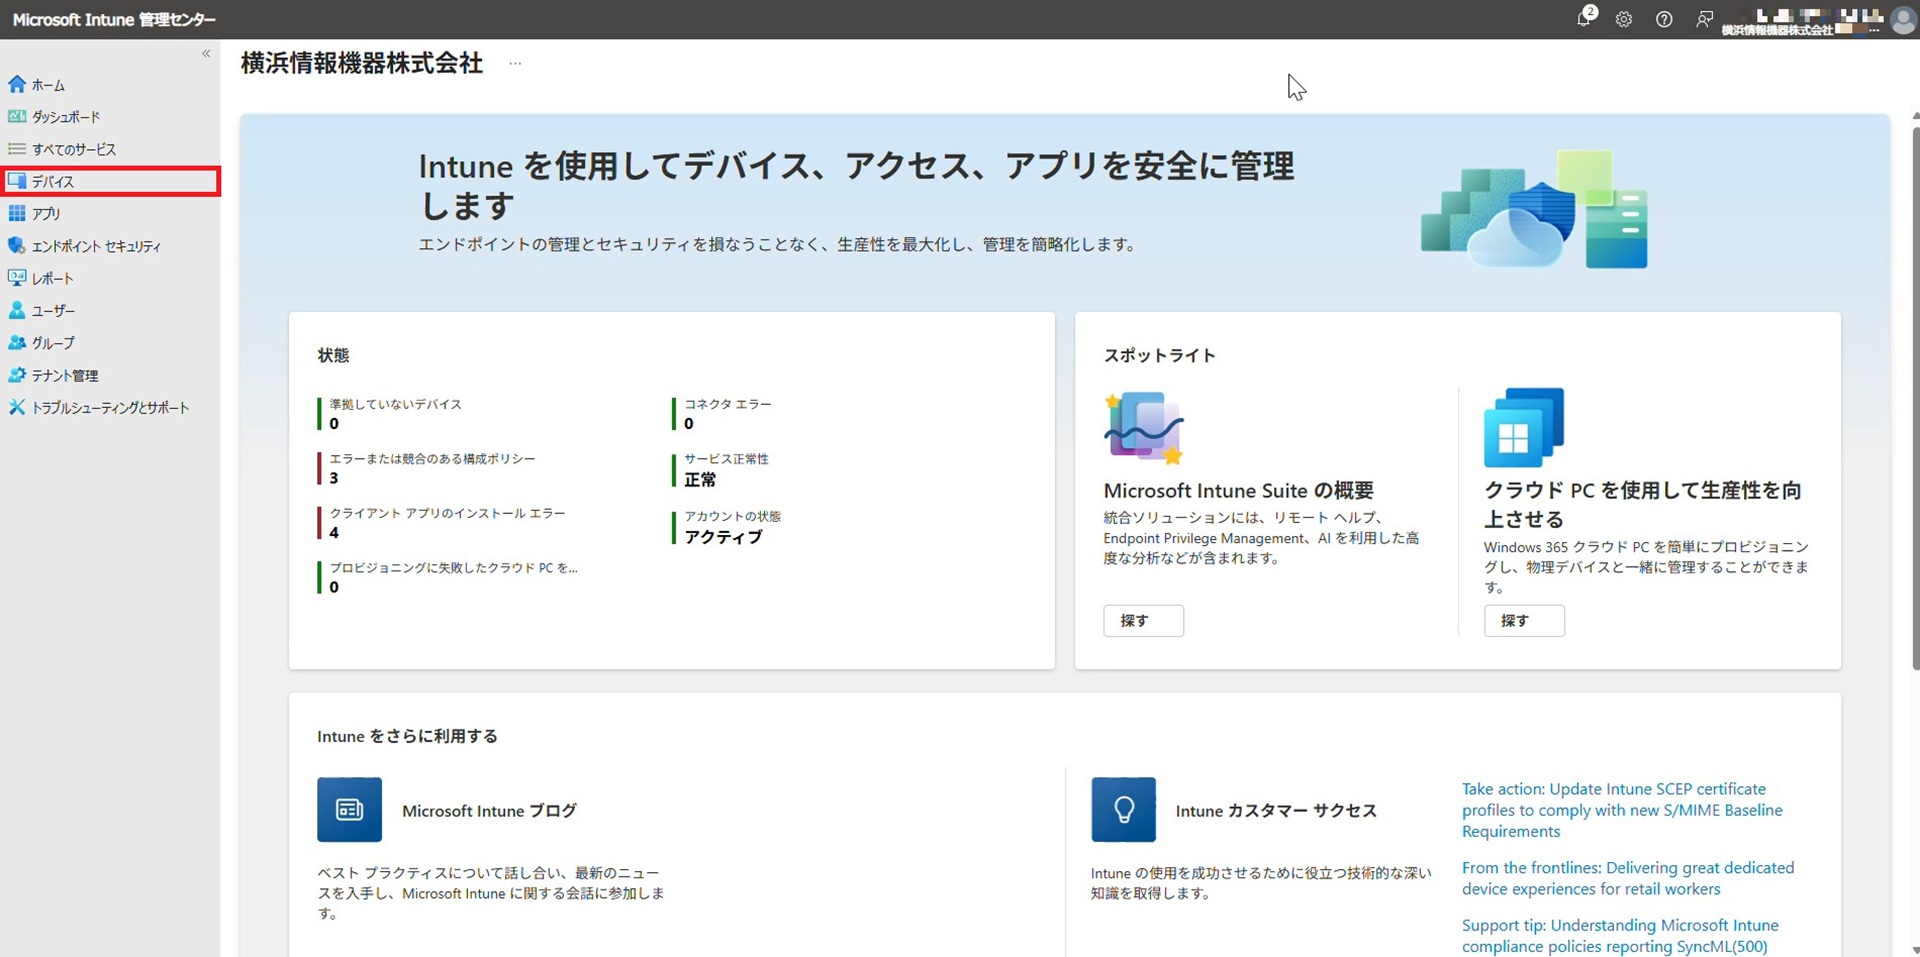
Task: Go to テナント管理 in the sidebar
Action: [x=64, y=375]
